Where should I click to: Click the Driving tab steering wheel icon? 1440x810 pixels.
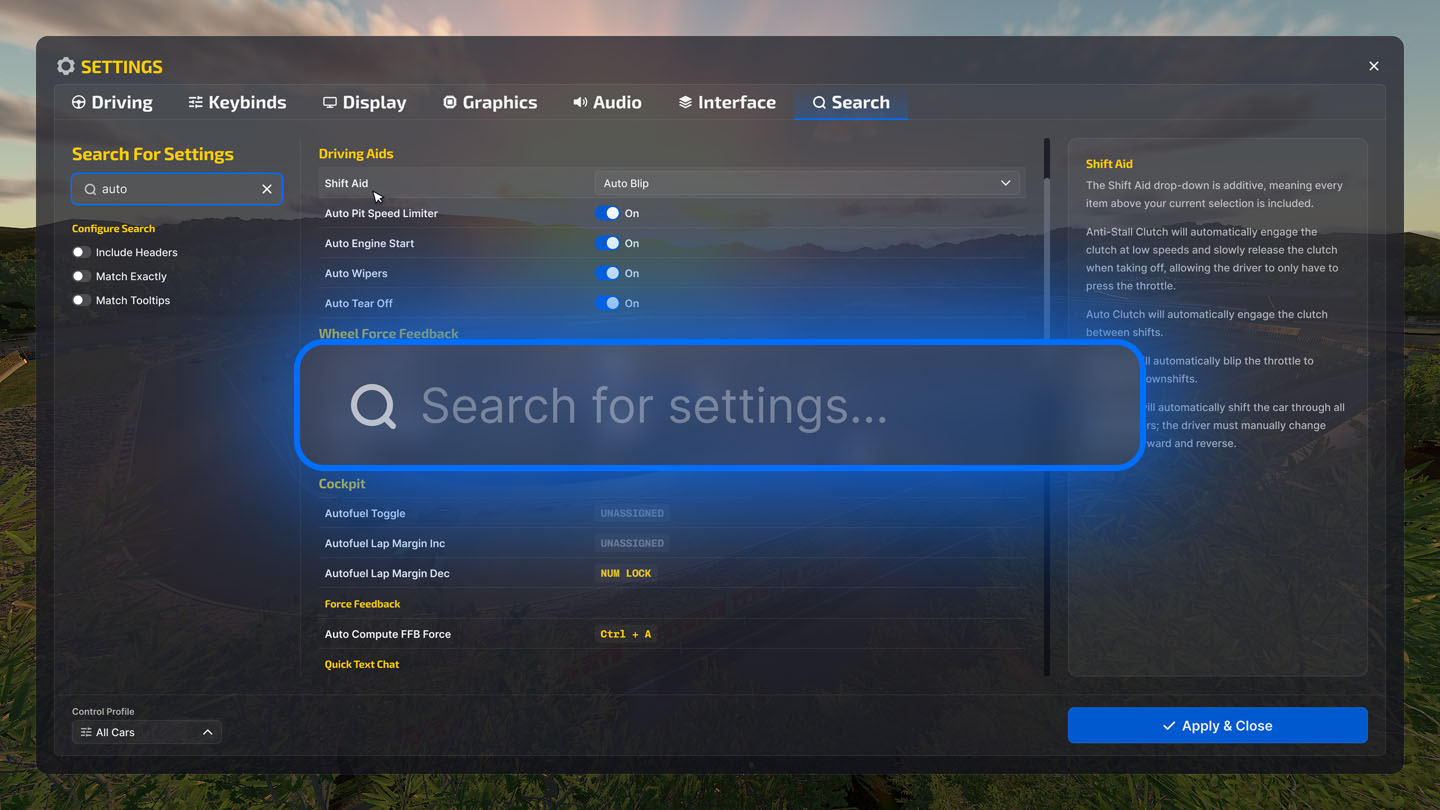pos(79,103)
